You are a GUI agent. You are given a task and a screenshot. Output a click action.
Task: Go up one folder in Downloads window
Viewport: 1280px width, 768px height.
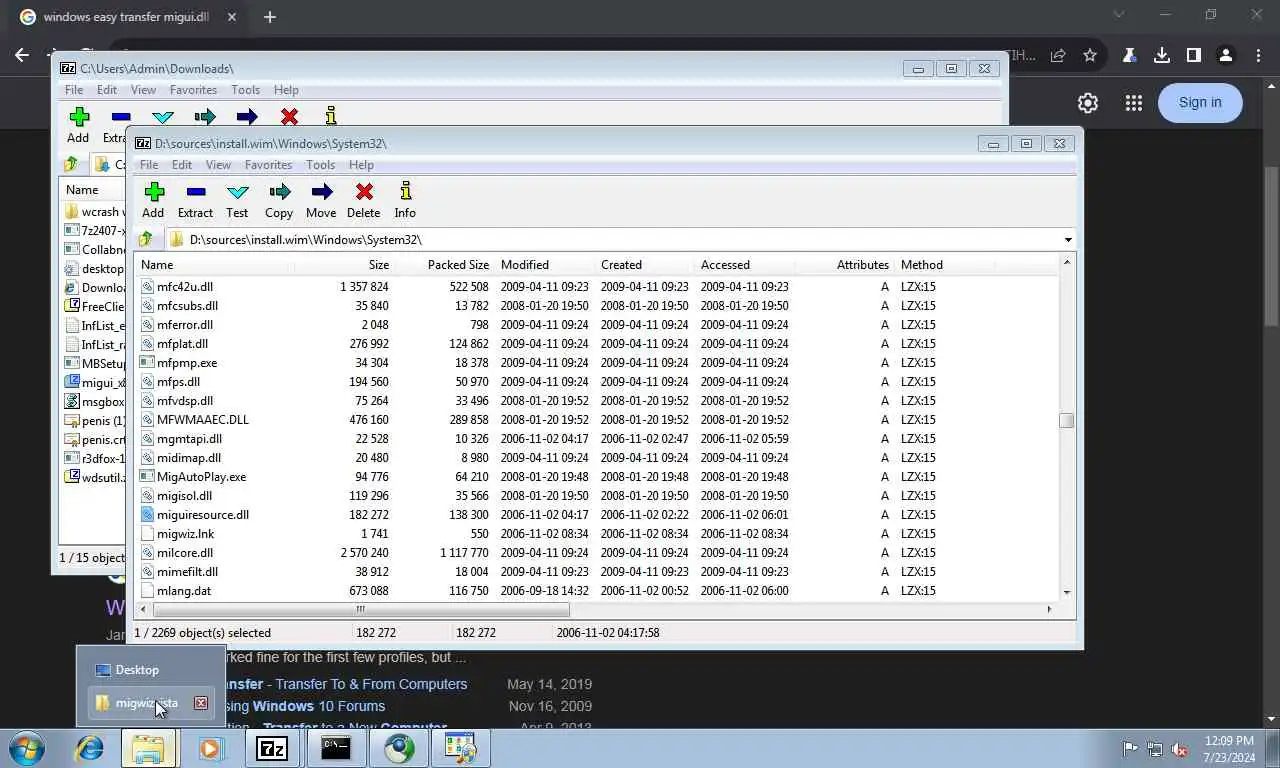click(x=70, y=164)
